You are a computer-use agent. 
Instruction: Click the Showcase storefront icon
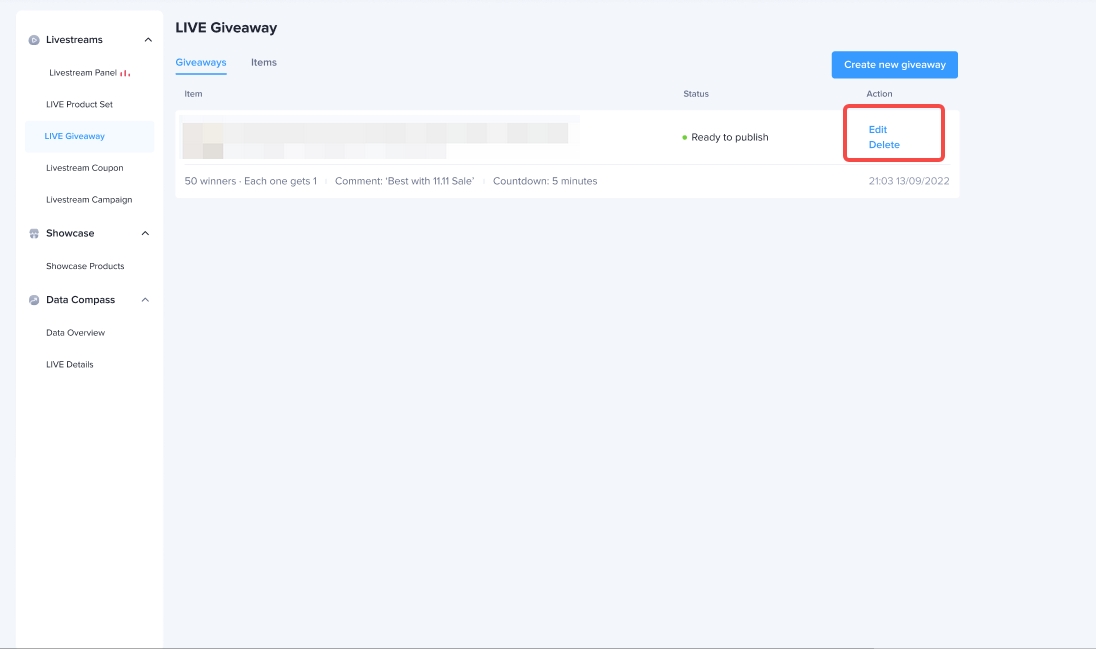pos(34,234)
